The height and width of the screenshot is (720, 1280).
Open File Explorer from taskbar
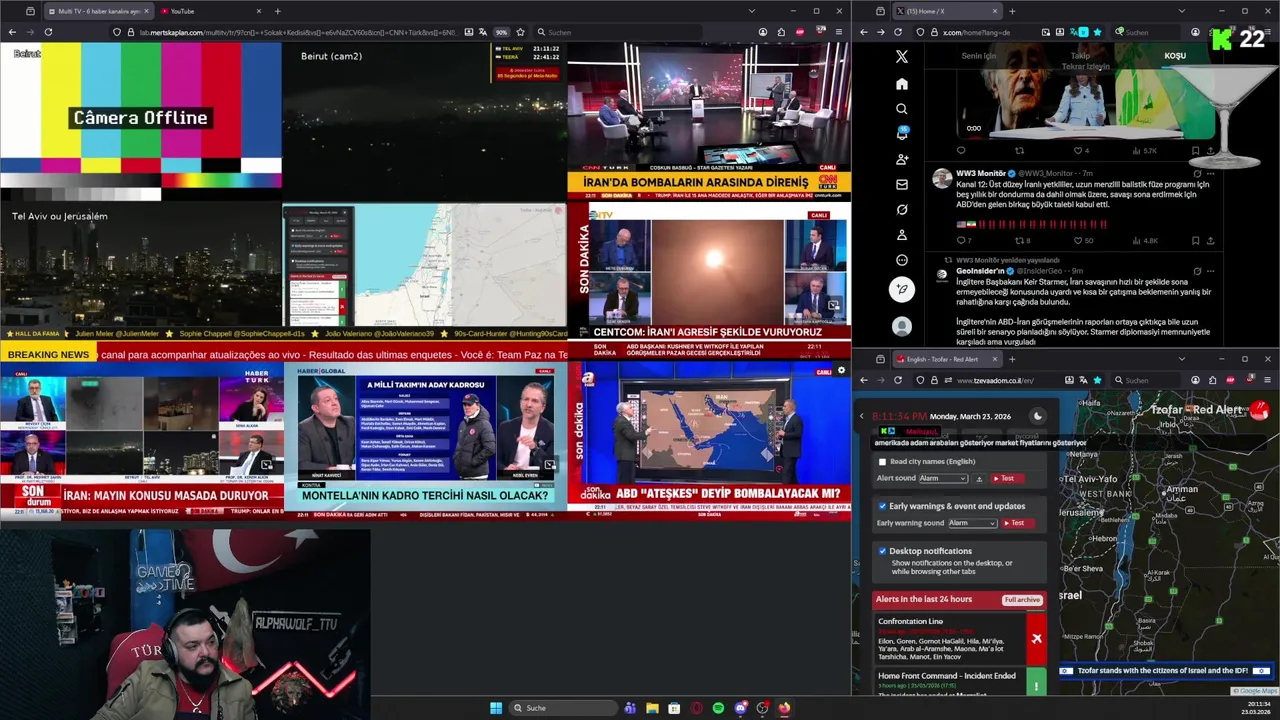[652, 708]
